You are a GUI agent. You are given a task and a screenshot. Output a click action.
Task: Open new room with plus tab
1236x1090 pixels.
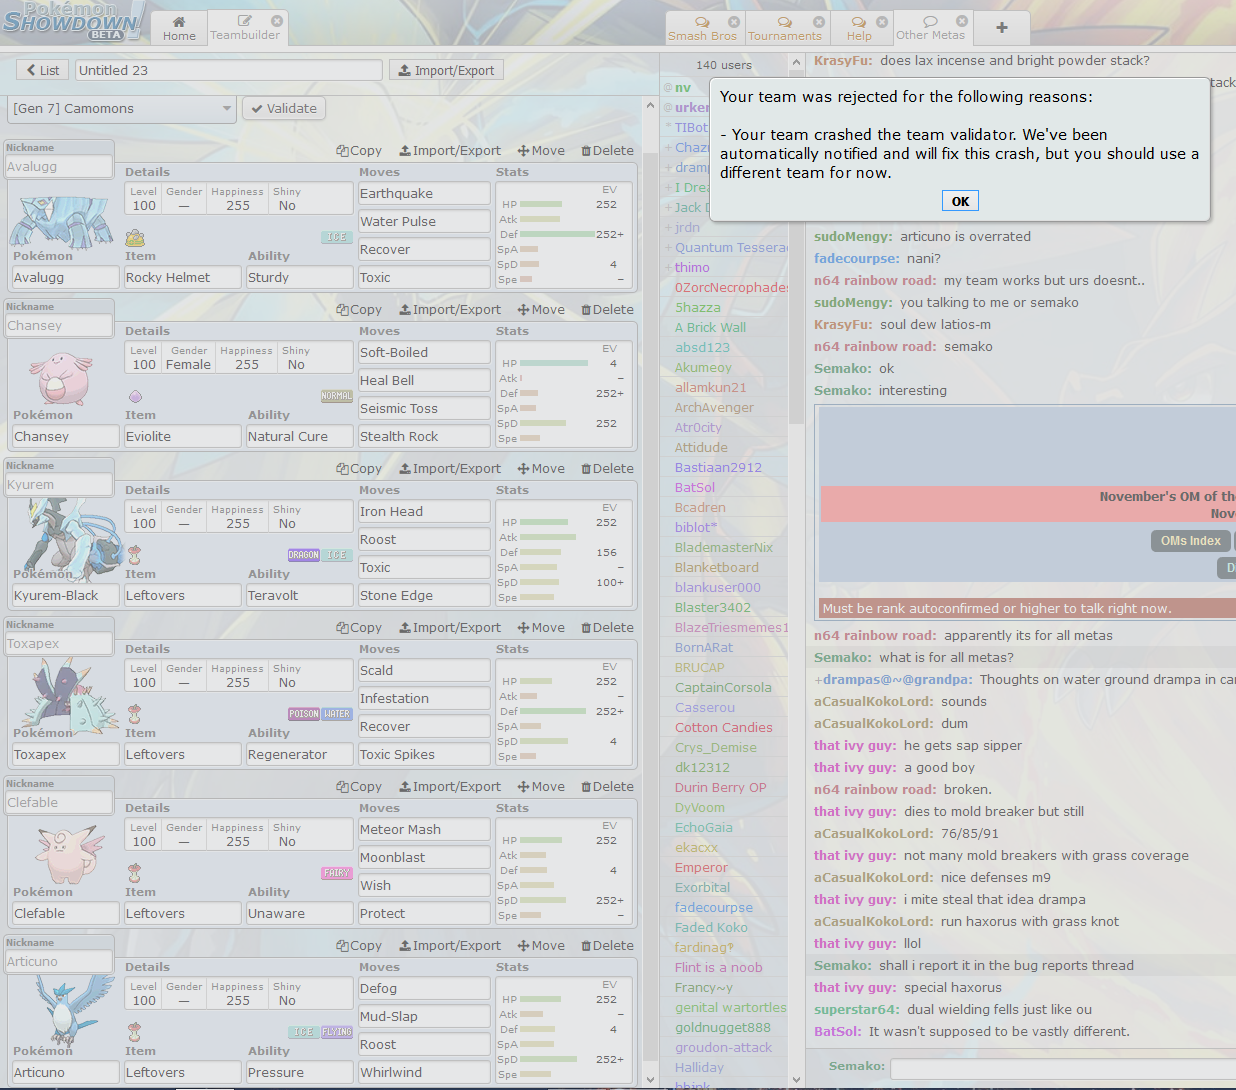coord(1001,28)
